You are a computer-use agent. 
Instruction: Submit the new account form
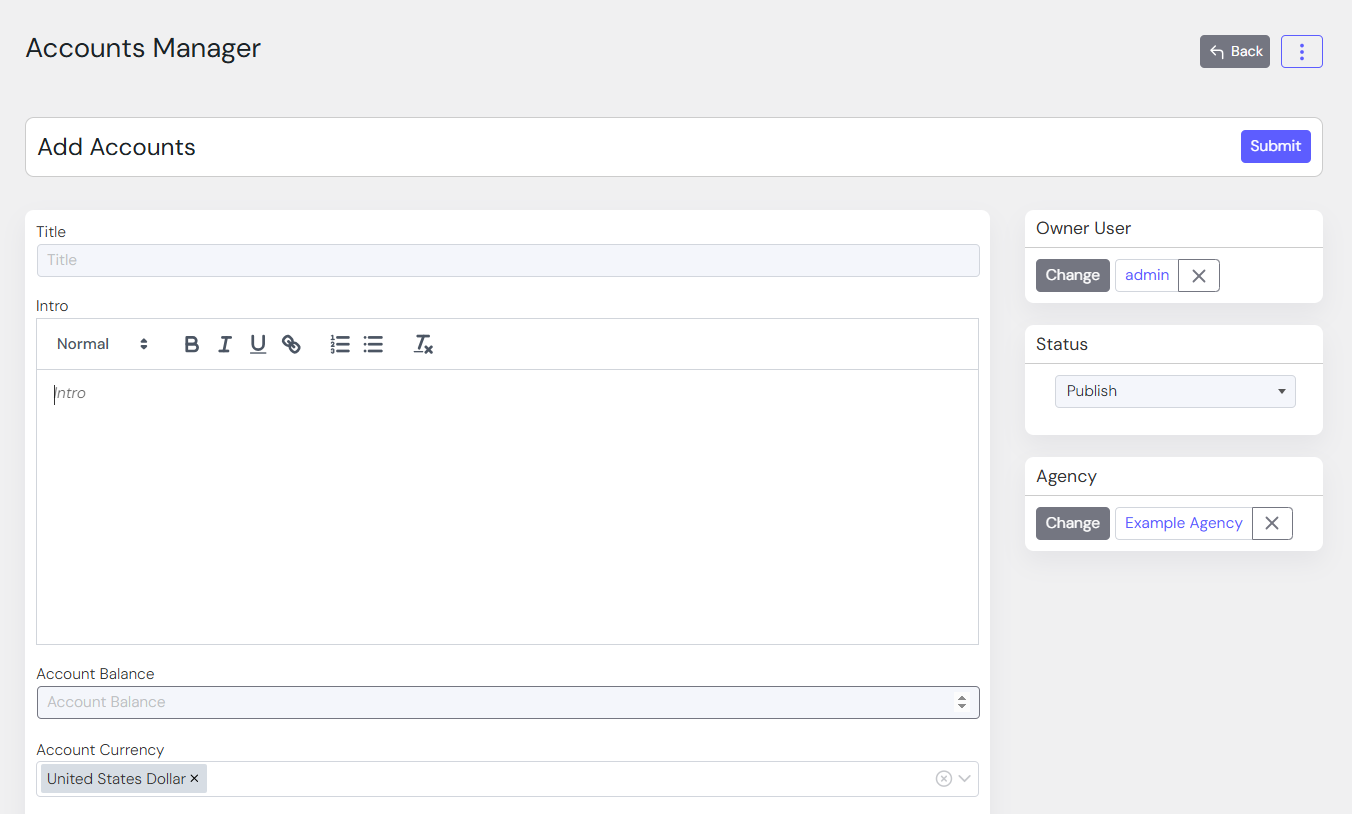1275,146
